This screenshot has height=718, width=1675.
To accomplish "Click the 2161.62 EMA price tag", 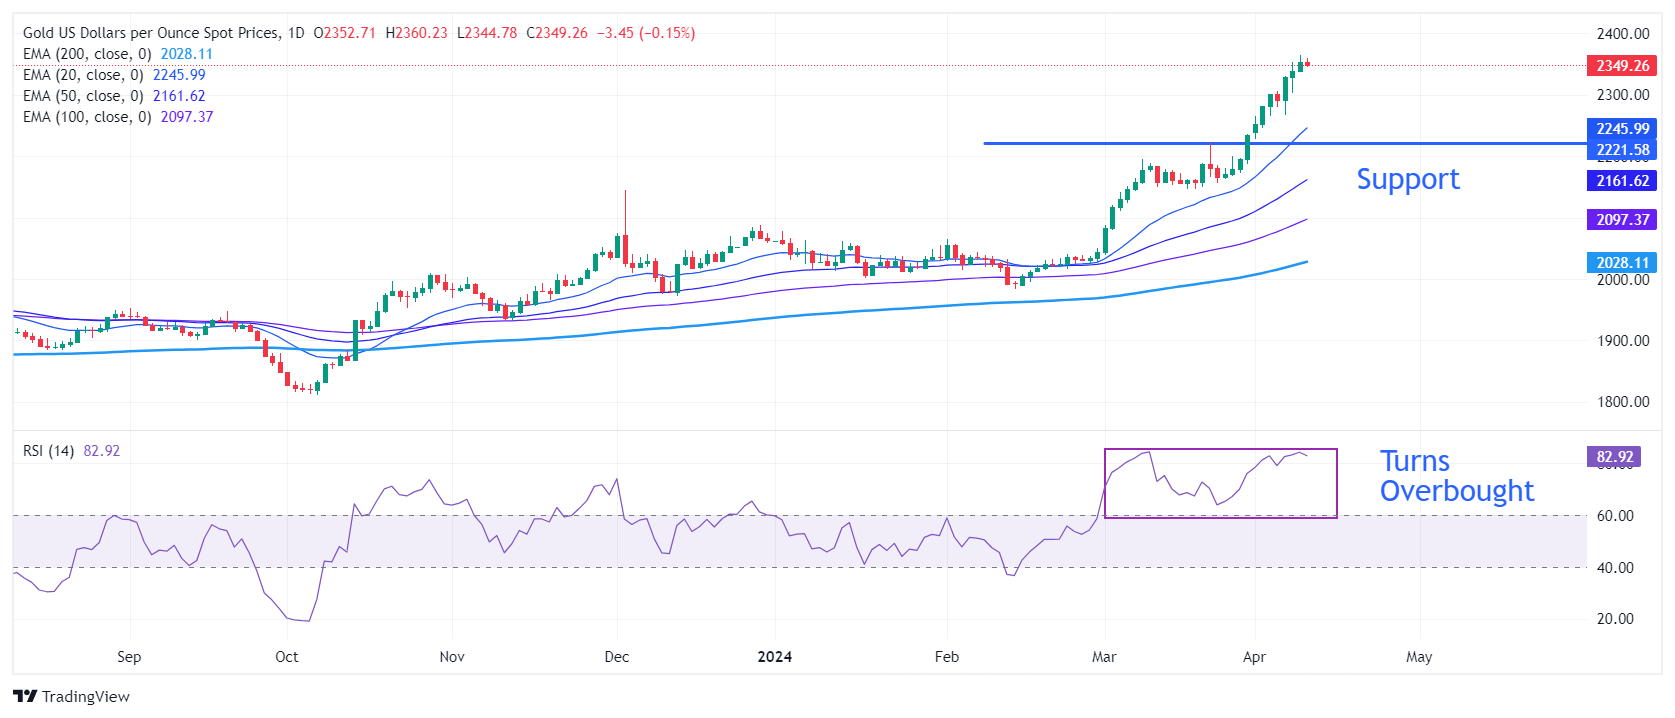I will click(x=1621, y=181).
